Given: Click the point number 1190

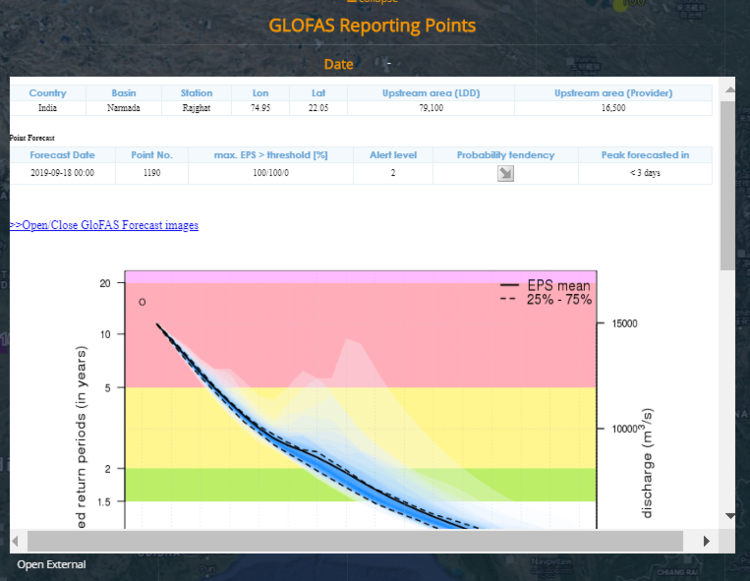Looking at the screenshot, I should point(152,173).
